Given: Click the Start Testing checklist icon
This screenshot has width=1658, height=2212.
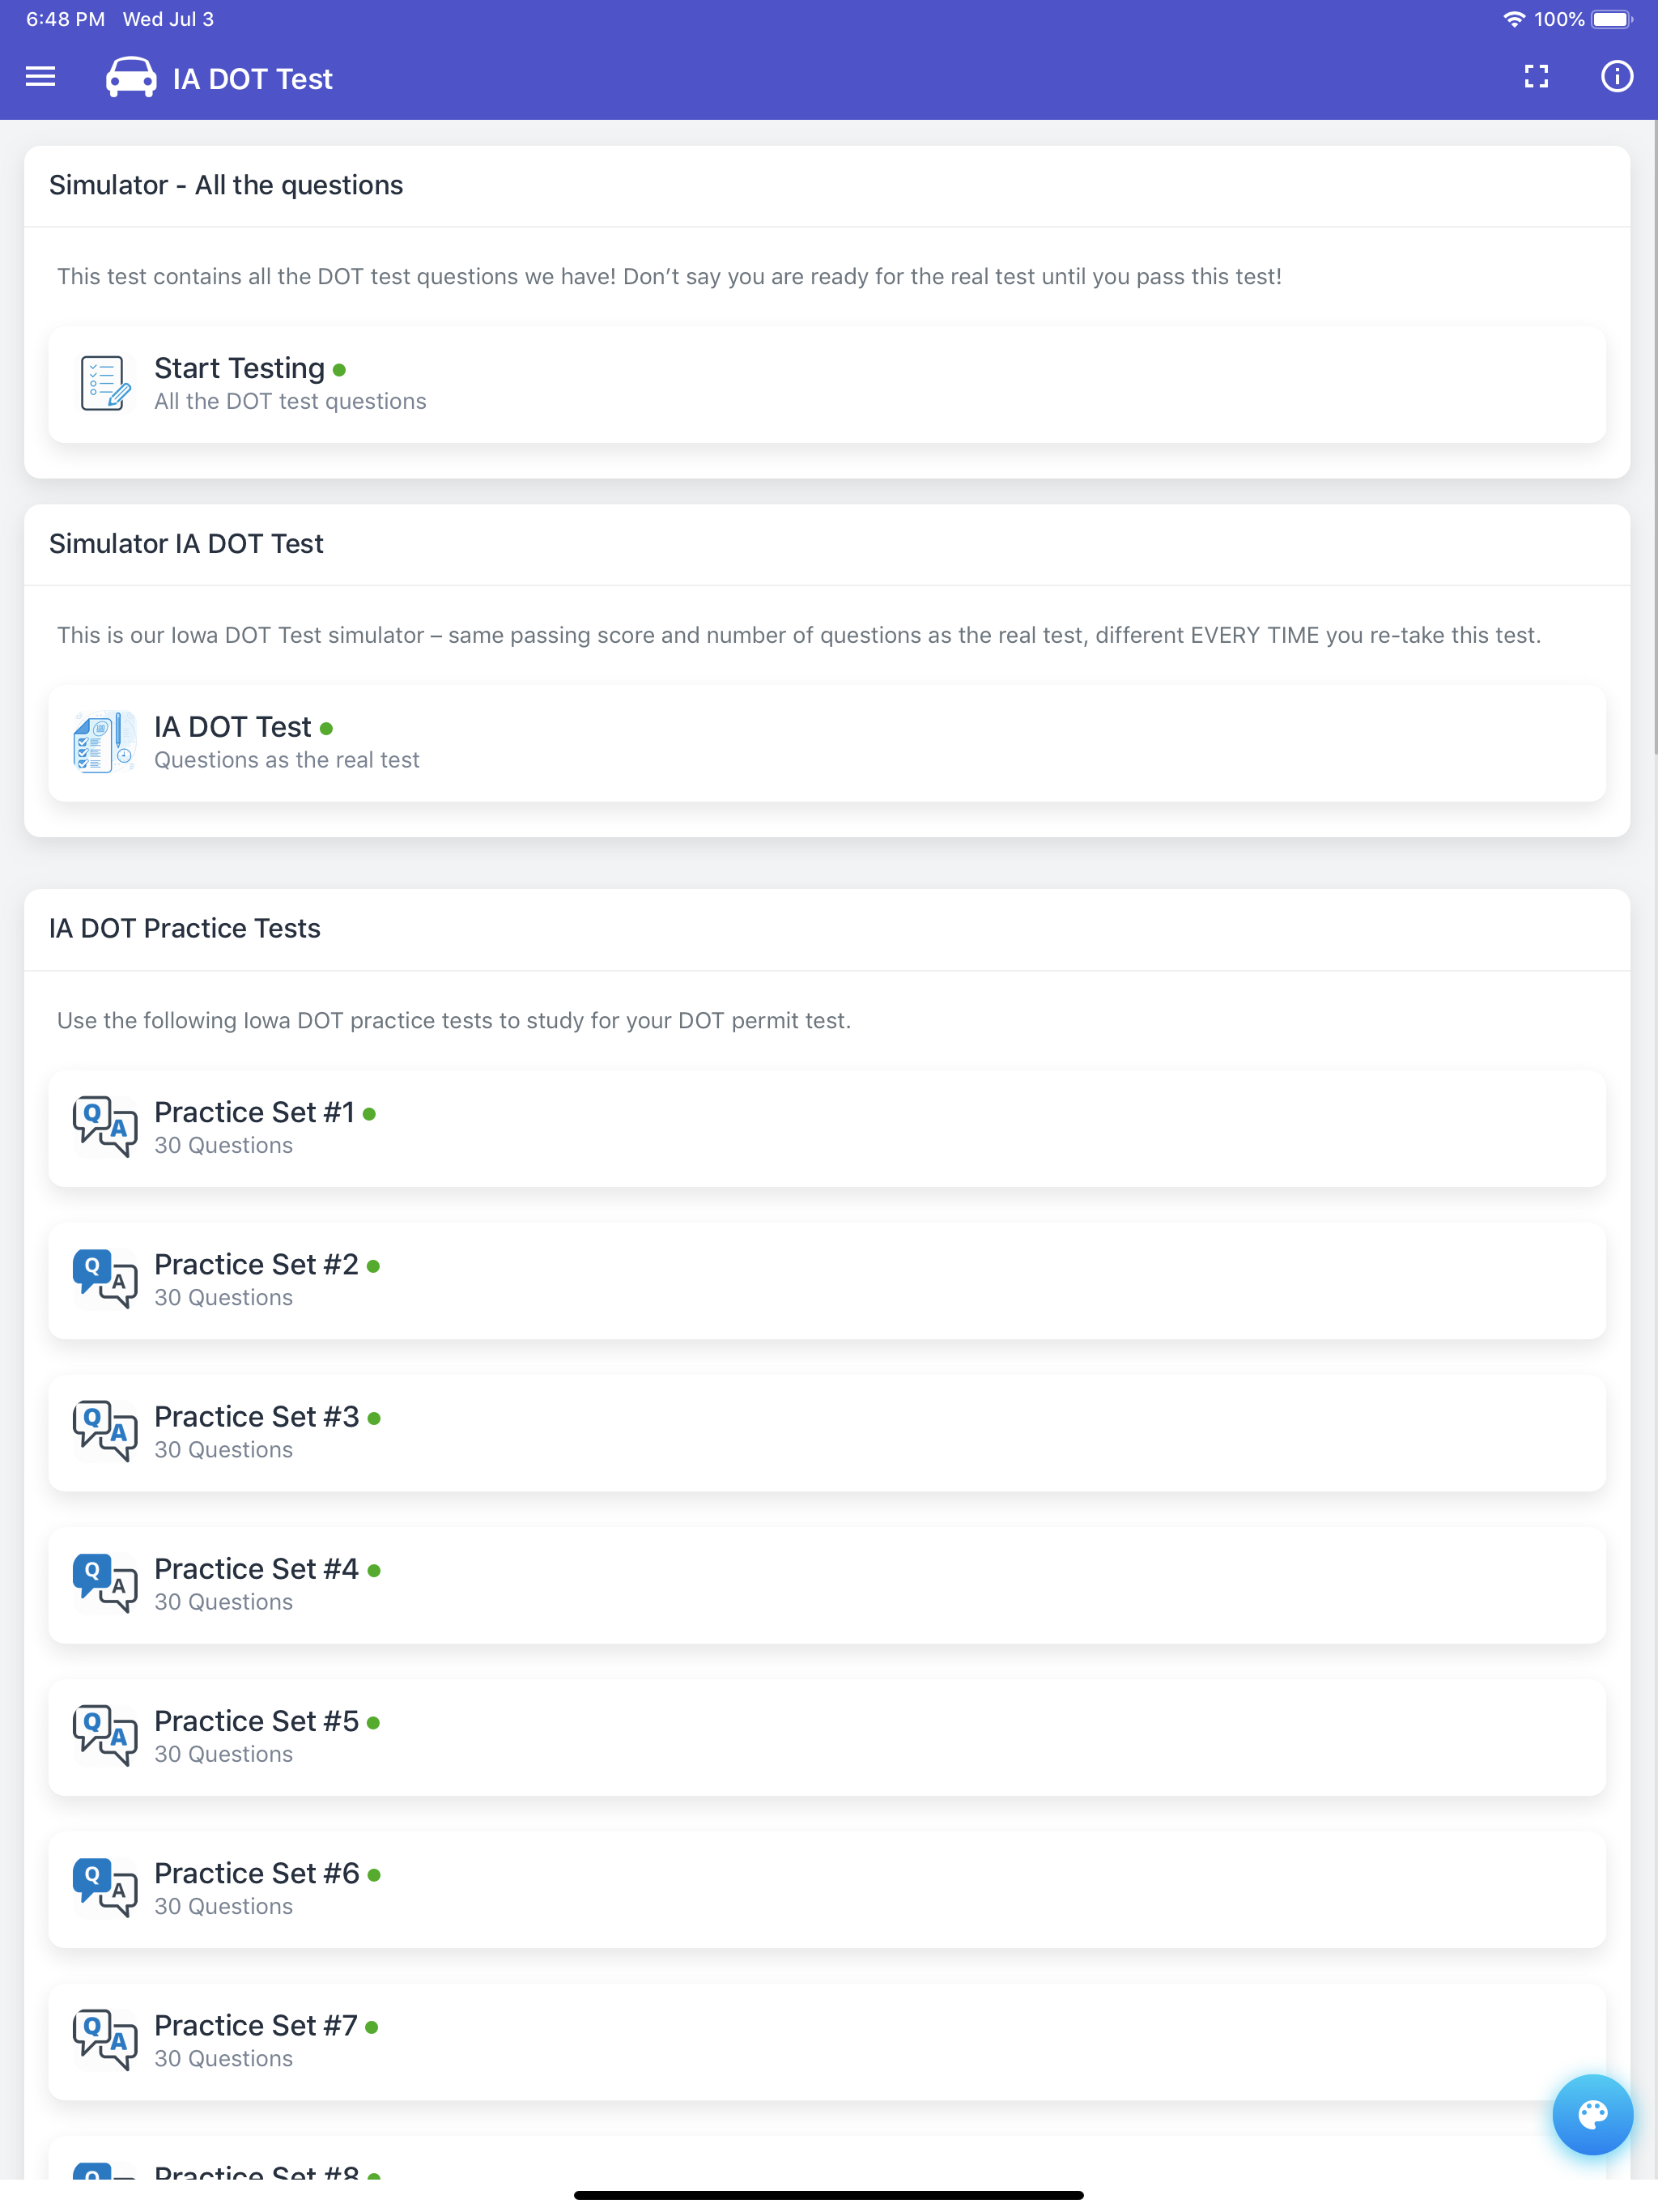Looking at the screenshot, I should (x=103, y=383).
